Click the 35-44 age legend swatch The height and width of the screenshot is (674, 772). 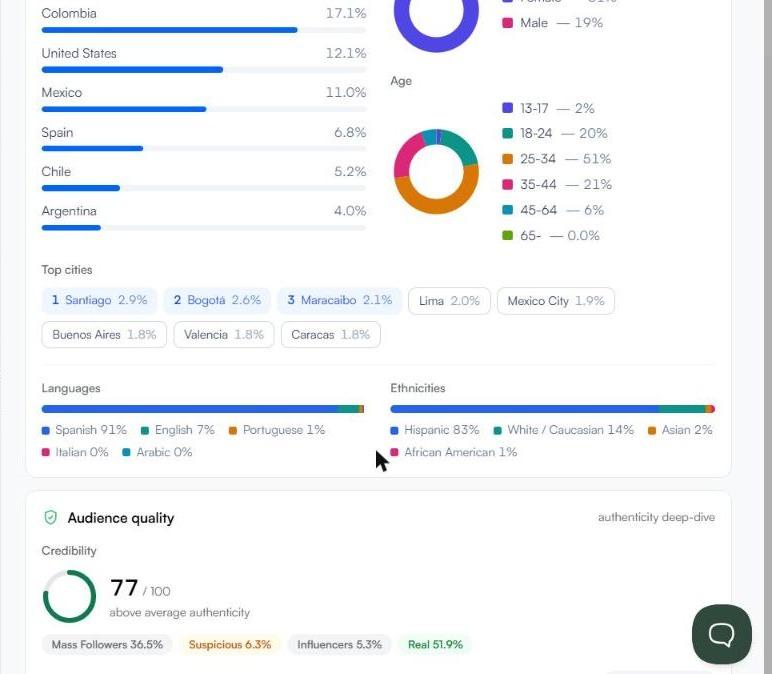click(507, 185)
